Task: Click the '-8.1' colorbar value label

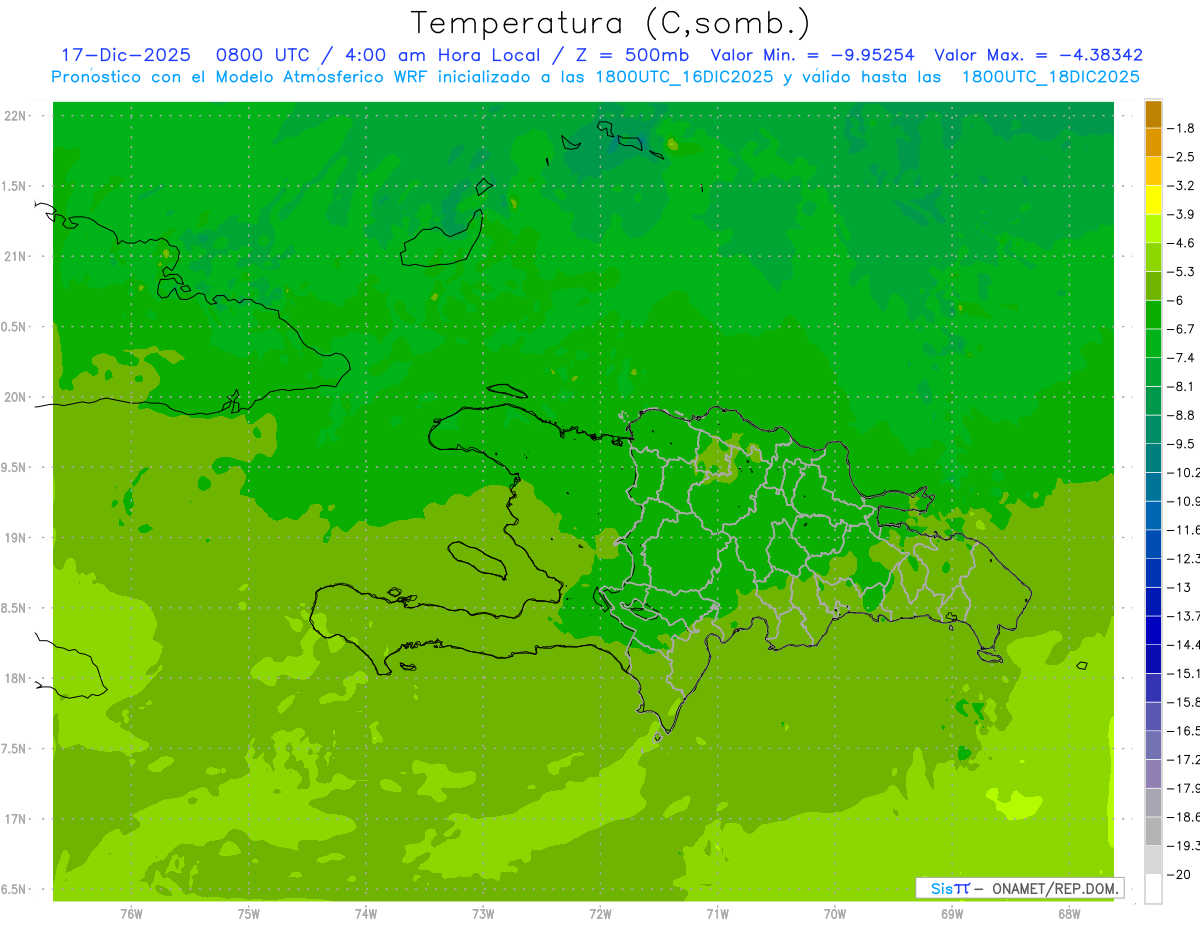Action: [x=1182, y=386]
